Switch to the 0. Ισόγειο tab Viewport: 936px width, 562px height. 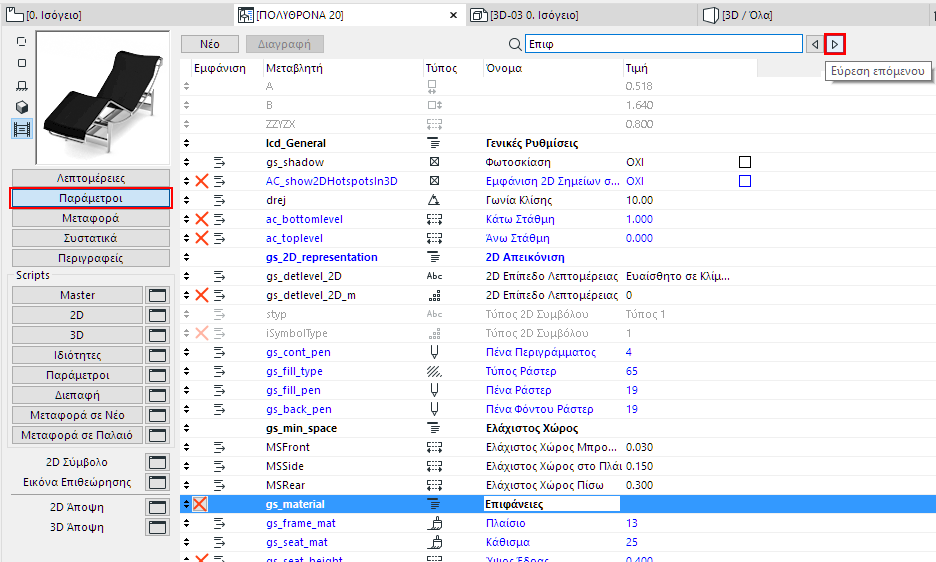click(116, 15)
